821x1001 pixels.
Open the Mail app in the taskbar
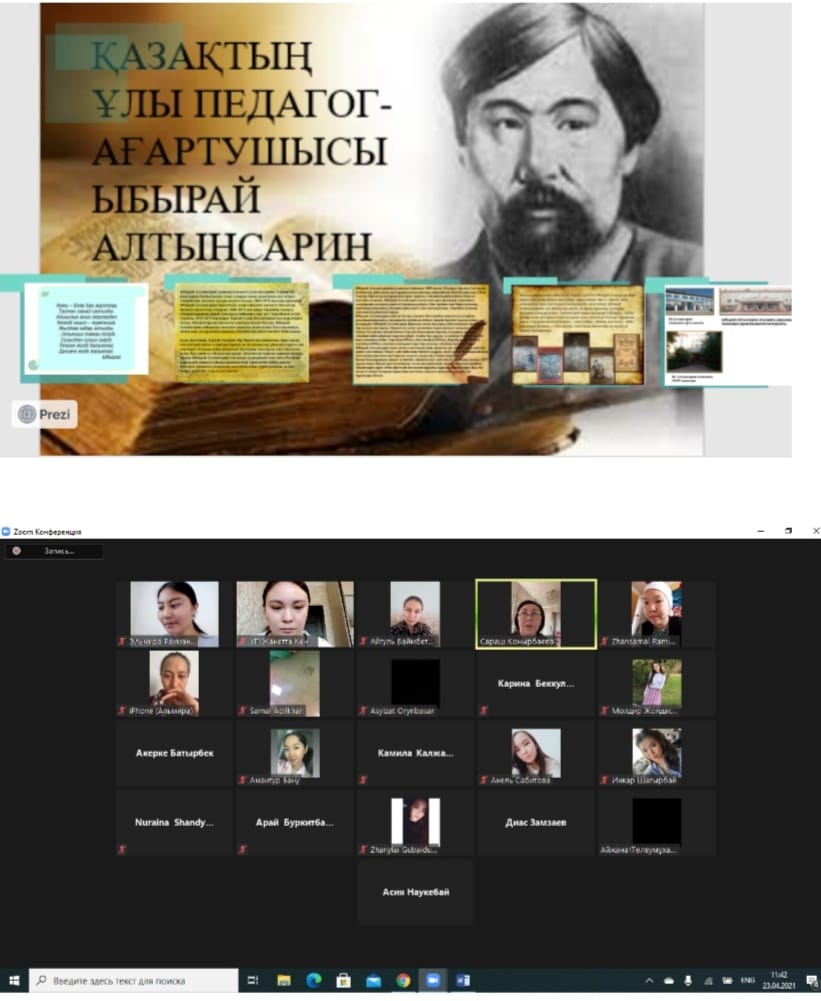pyautogui.click(x=373, y=980)
